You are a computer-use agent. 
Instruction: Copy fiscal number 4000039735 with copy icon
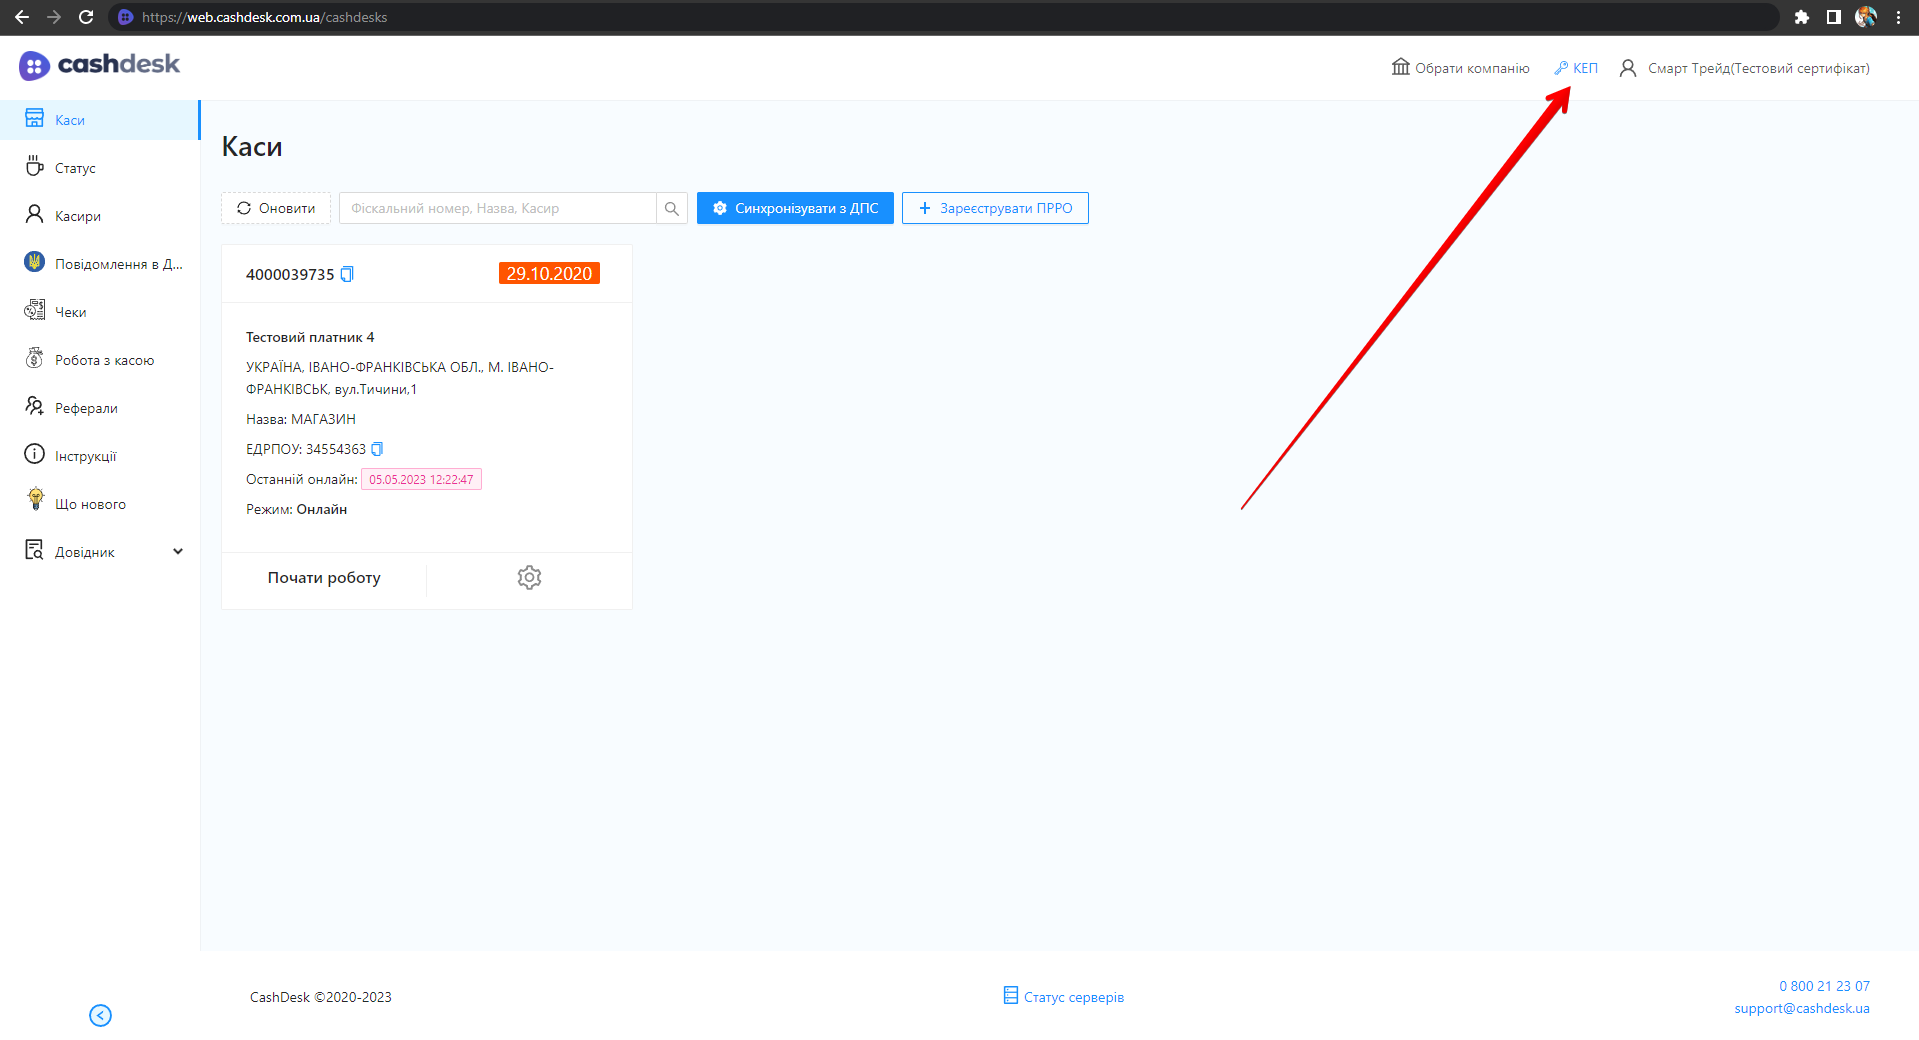point(347,274)
